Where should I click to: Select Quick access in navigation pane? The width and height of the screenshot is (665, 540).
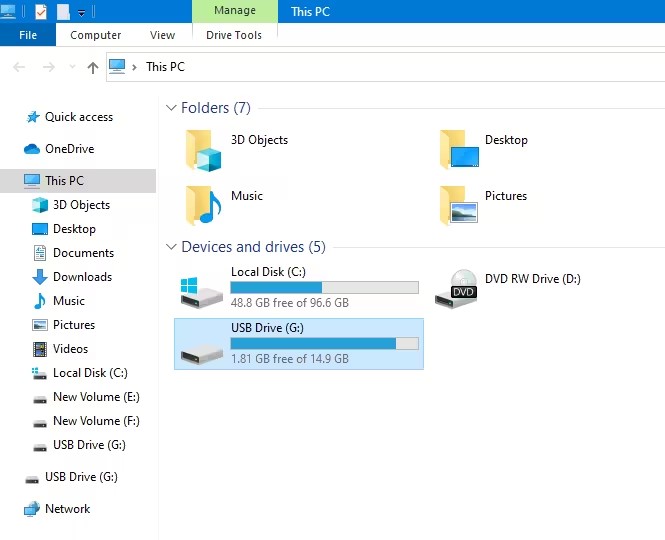(x=78, y=117)
